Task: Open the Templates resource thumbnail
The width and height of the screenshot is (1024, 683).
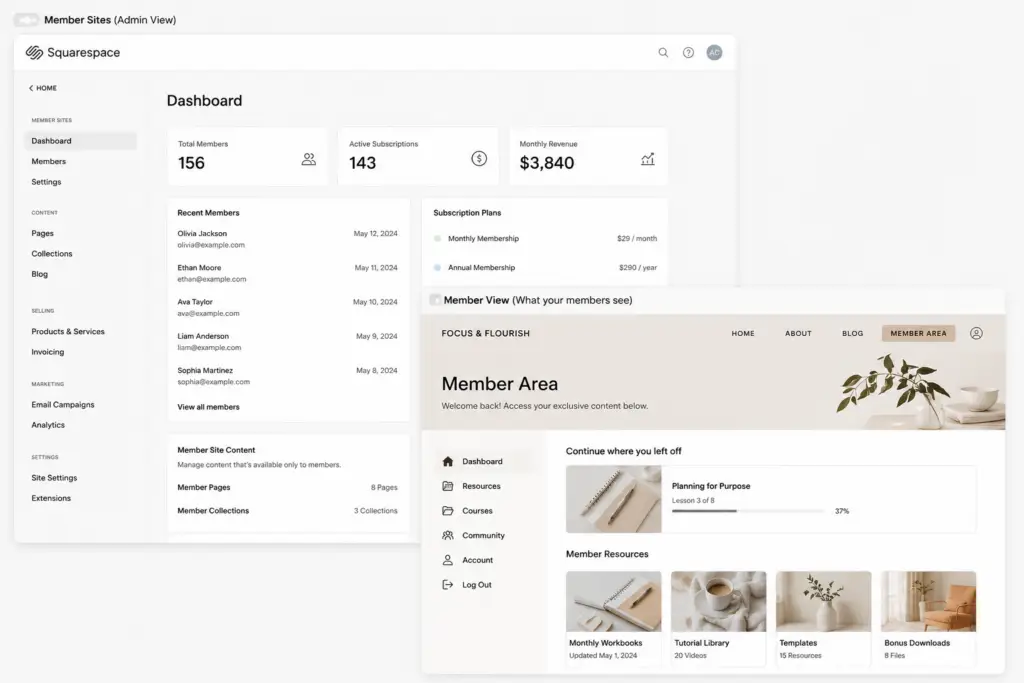Action: (x=824, y=601)
